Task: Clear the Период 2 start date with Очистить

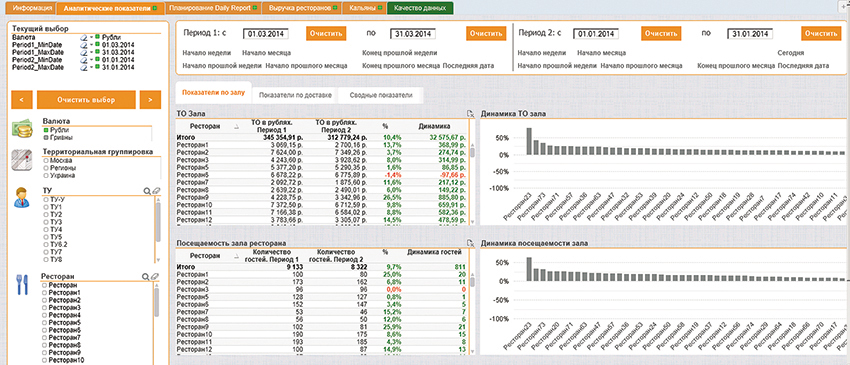Action: click(x=661, y=33)
